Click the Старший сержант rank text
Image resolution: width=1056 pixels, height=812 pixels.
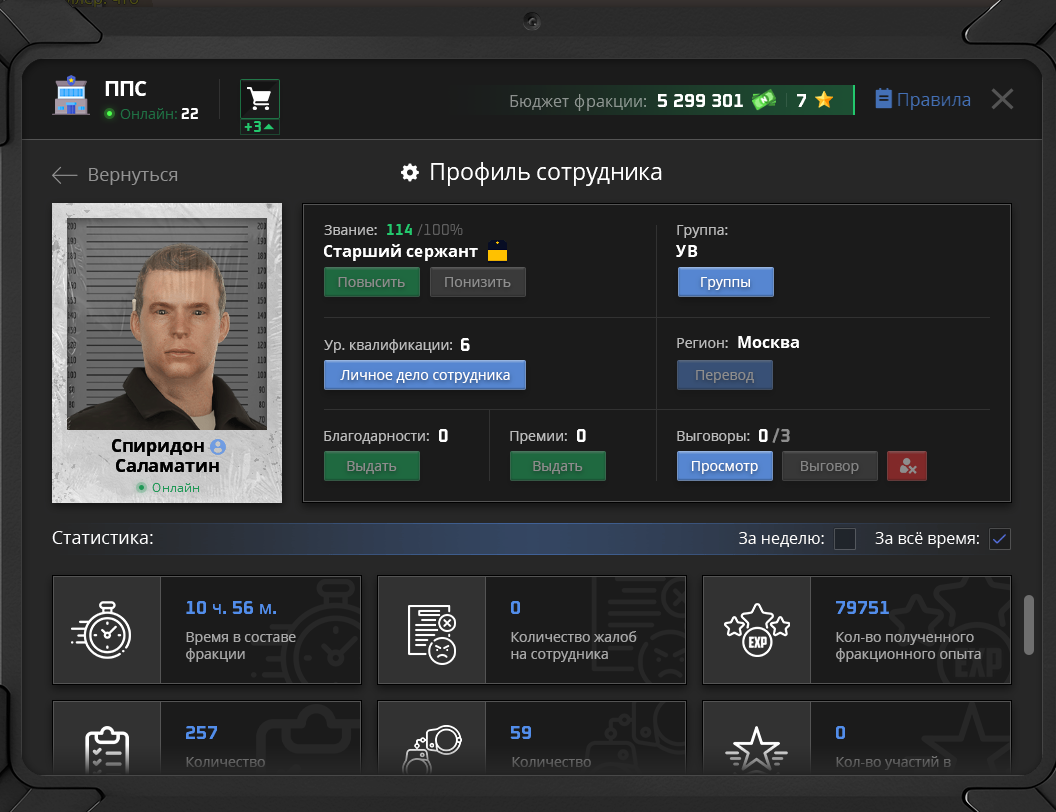400,251
